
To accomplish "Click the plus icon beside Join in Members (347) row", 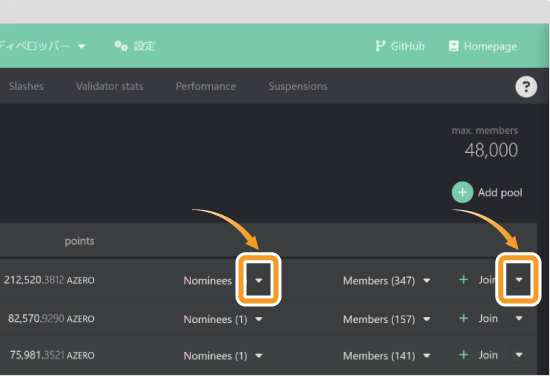I will pos(463,280).
